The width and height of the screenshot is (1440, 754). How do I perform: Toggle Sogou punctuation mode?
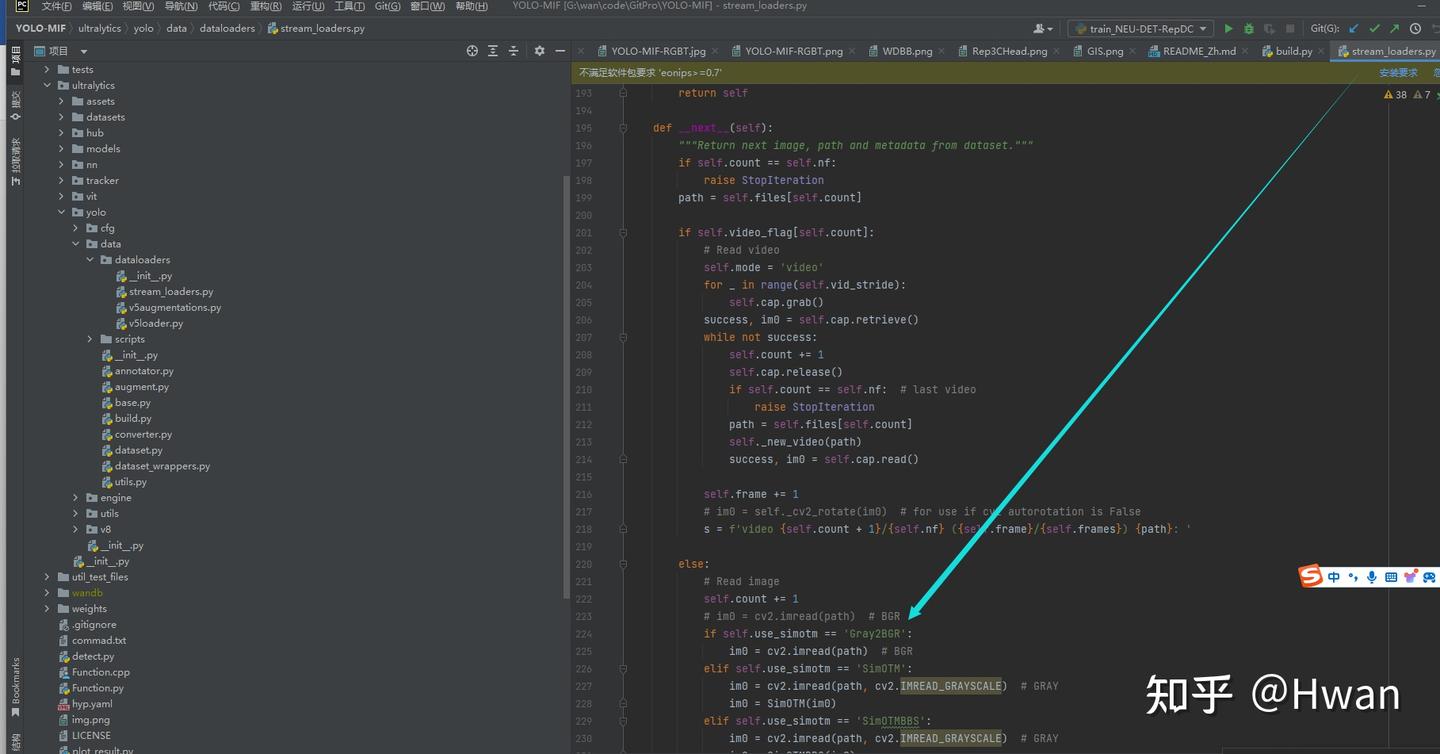(1353, 577)
